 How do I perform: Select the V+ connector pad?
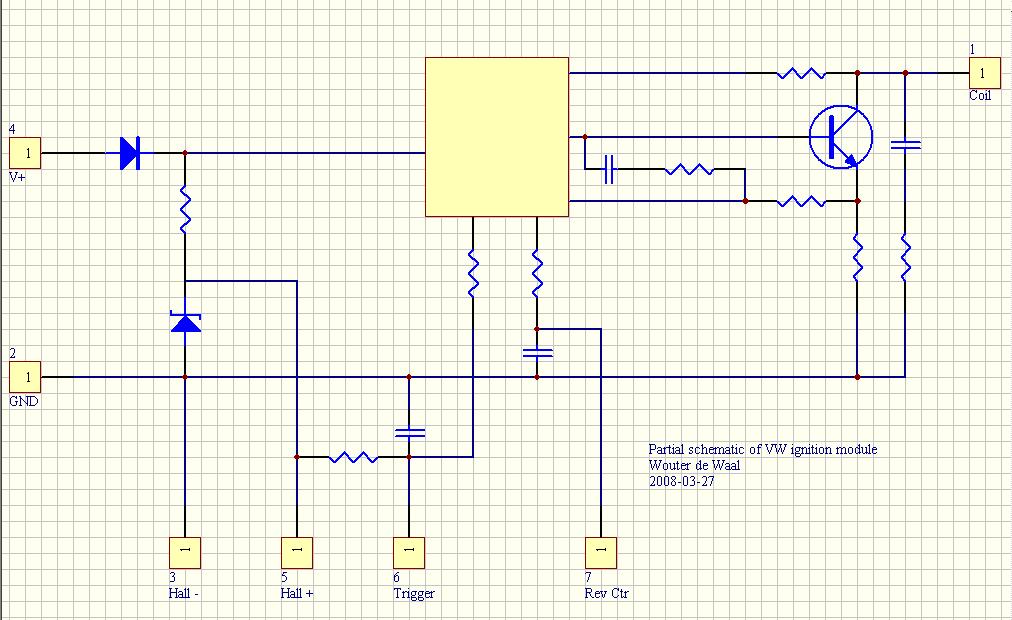pos(25,154)
